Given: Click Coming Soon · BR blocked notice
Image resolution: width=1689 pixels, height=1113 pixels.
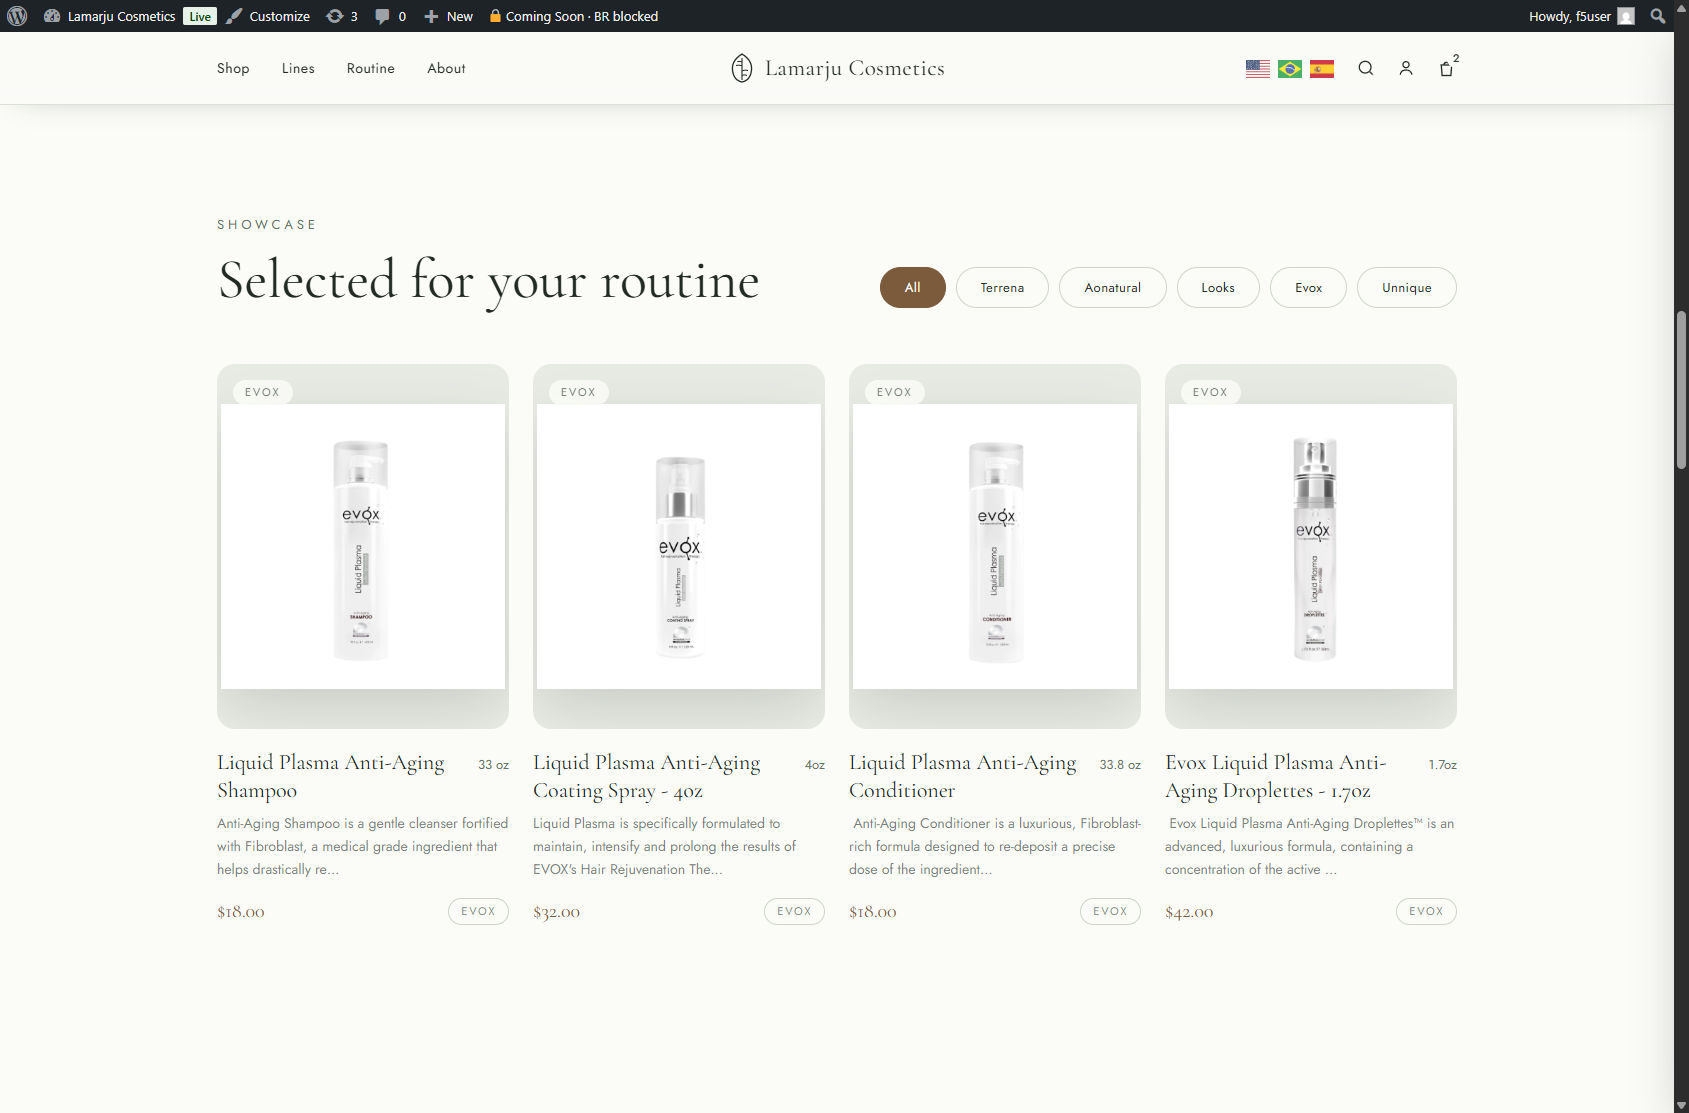Looking at the screenshot, I should (x=581, y=16).
